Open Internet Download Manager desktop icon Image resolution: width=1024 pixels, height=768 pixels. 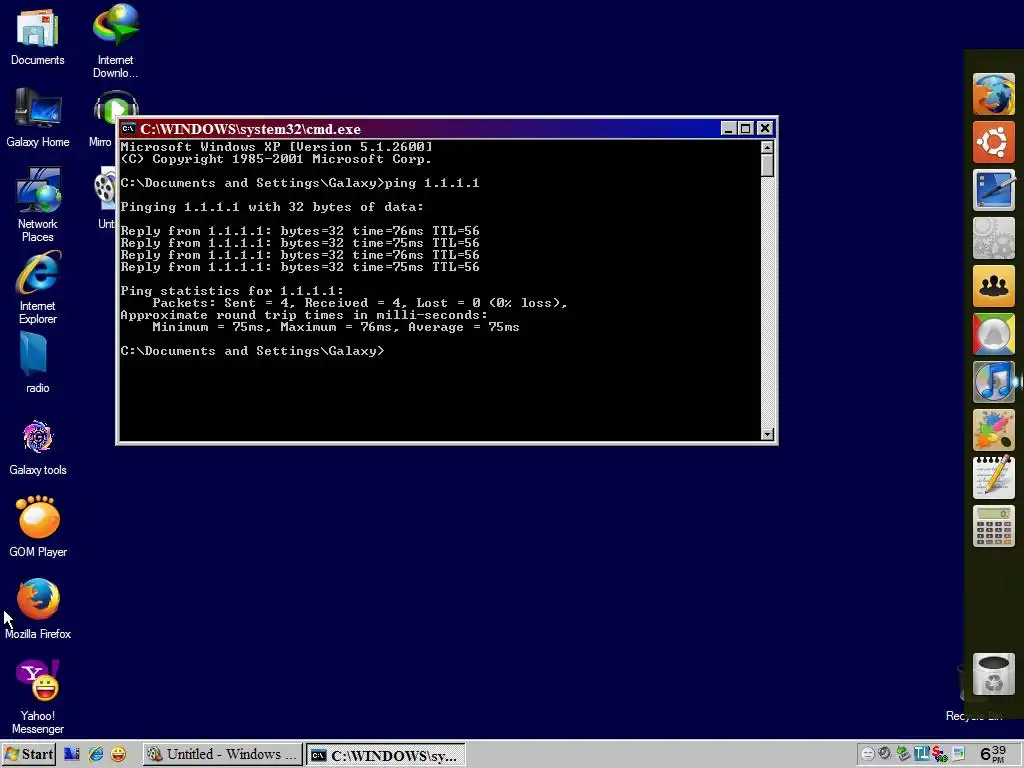[x=116, y=40]
